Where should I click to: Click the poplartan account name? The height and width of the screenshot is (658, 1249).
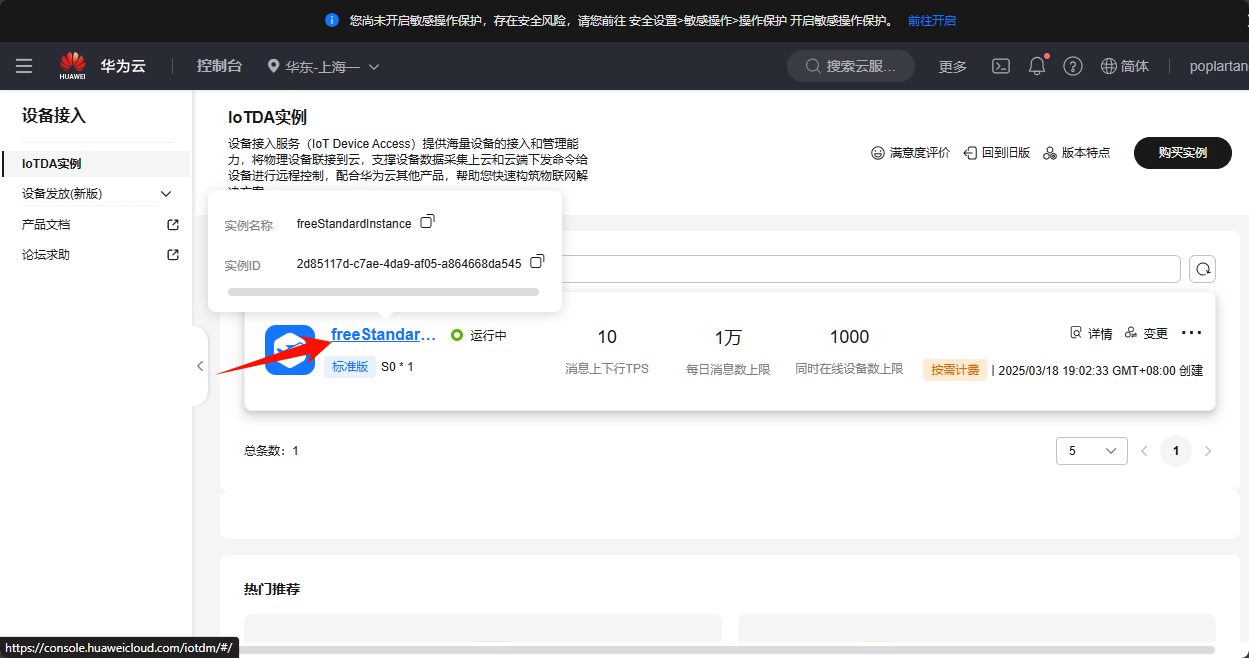(x=1219, y=66)
